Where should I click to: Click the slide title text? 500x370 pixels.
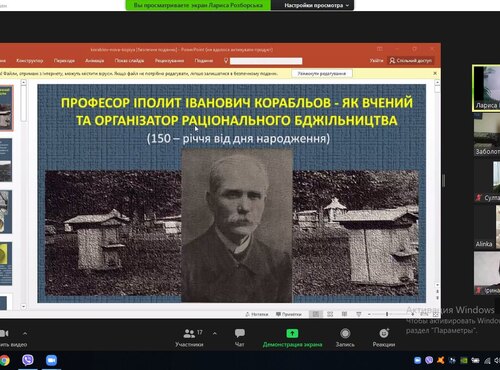point(237,112)
